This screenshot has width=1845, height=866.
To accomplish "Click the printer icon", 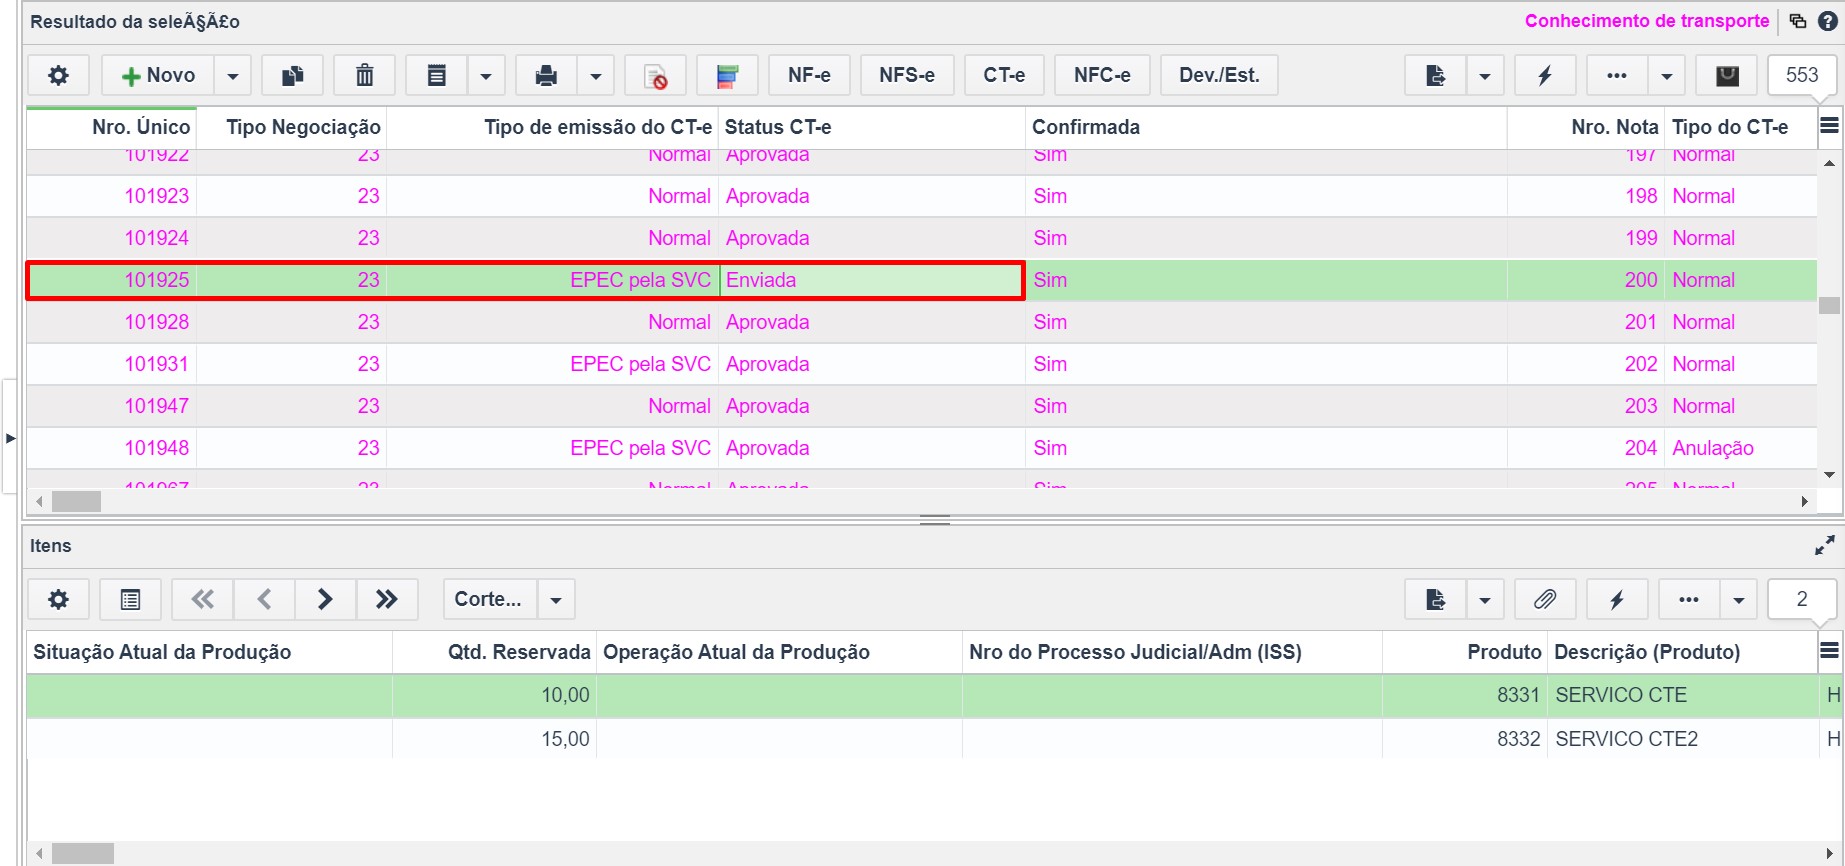I will tap(546, 75).
